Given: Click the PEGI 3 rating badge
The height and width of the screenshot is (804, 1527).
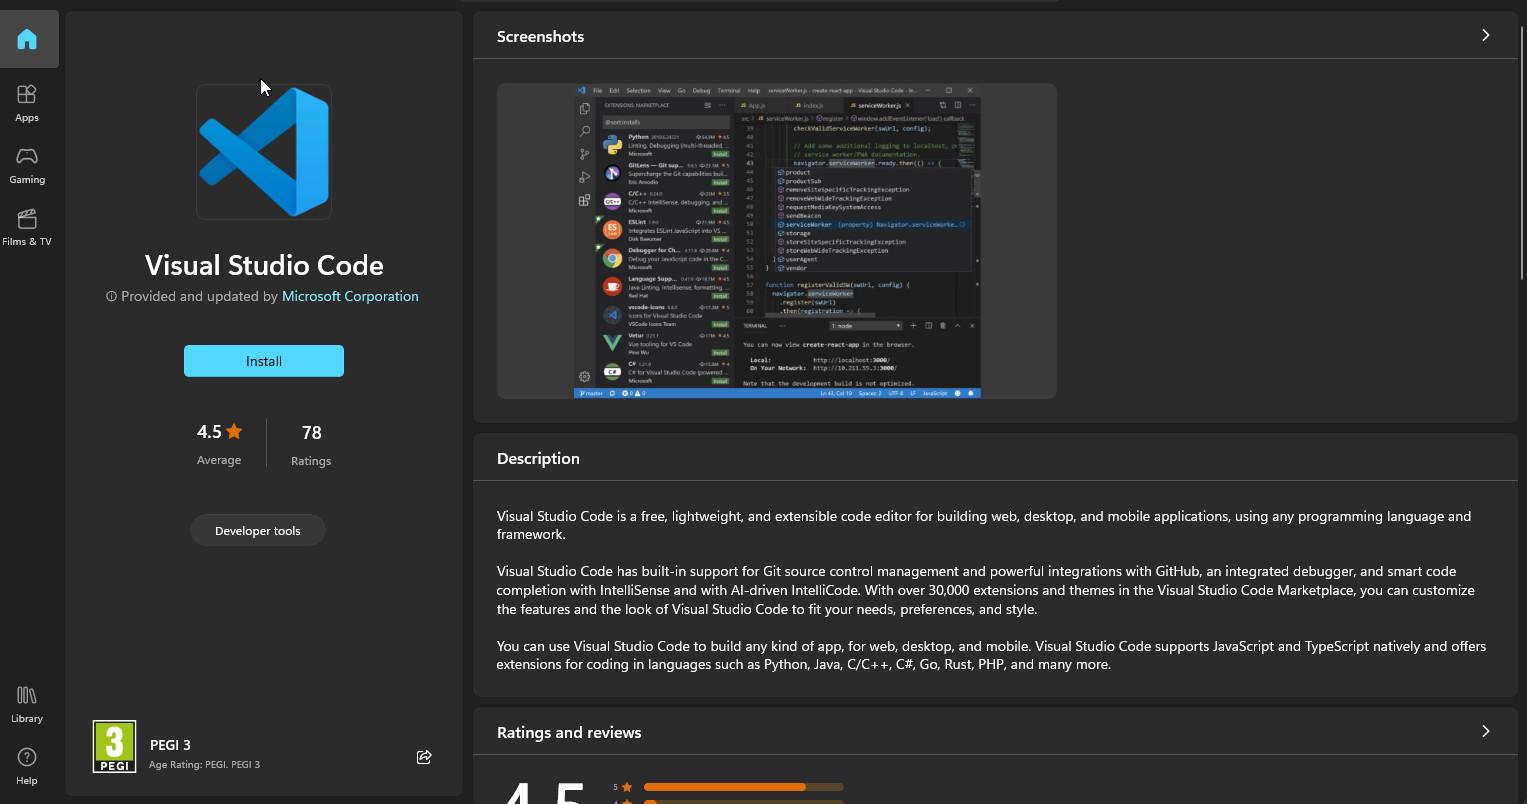Looking at the screenshot, I should [114, 747].
